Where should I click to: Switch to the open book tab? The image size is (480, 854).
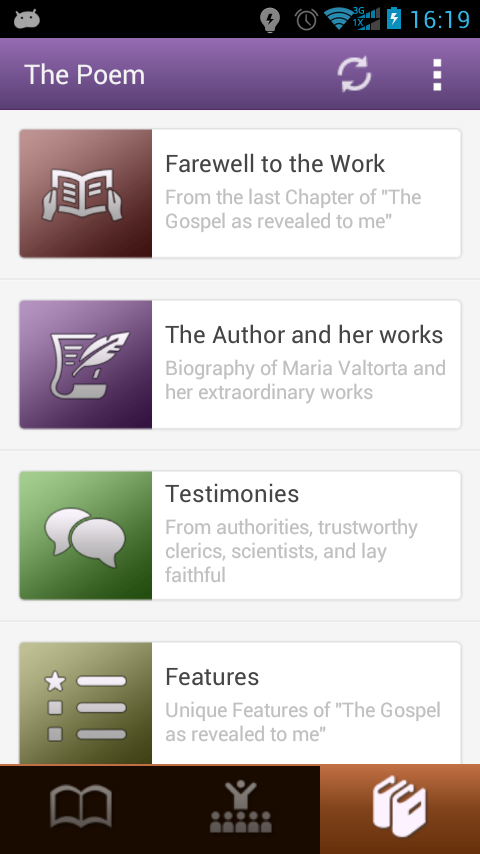pyautogui.click(x=80, y=809)
